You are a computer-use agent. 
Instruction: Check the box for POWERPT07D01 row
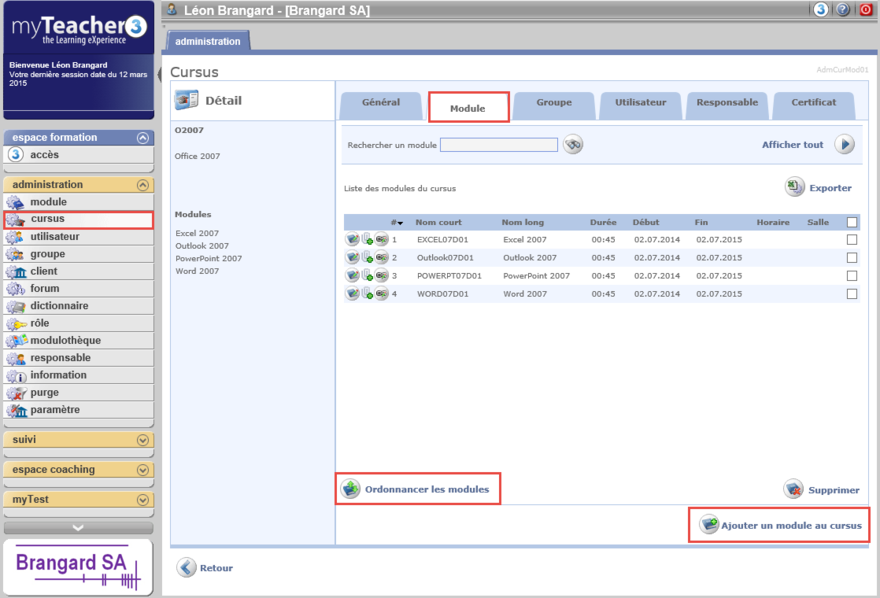(x=852, y=276)
